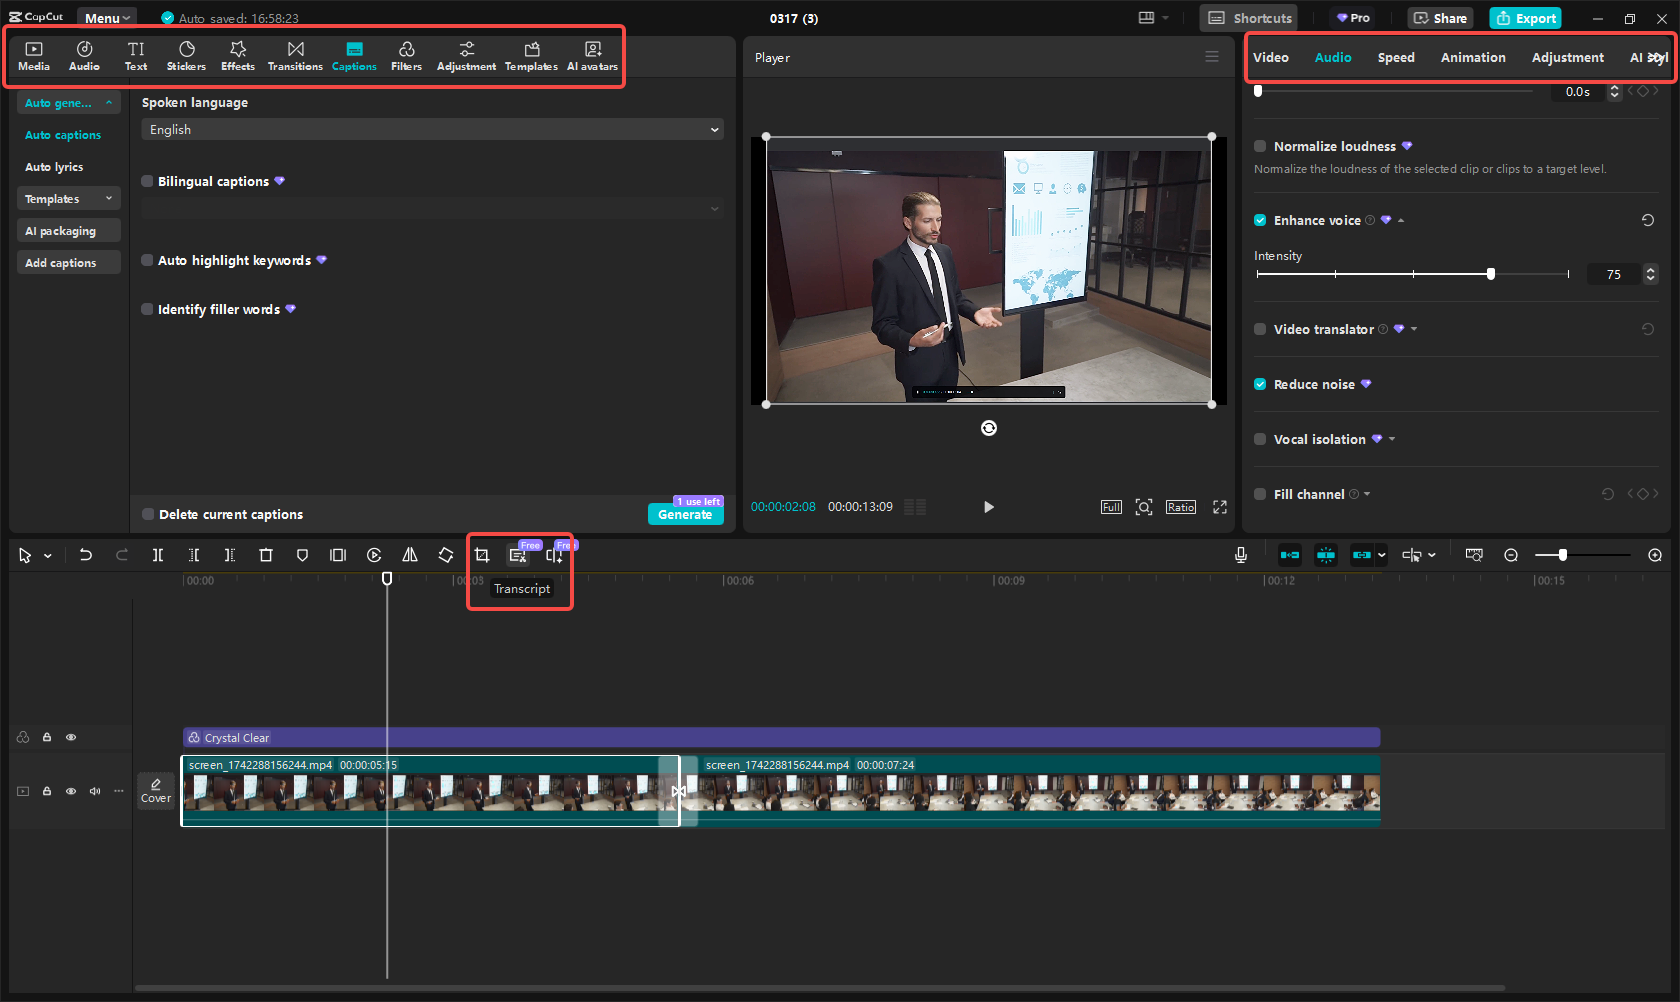This screenshot has width=1680, height=1002.
Task: Switch to the Animation tab
Action: click(x=1472, y=58)
